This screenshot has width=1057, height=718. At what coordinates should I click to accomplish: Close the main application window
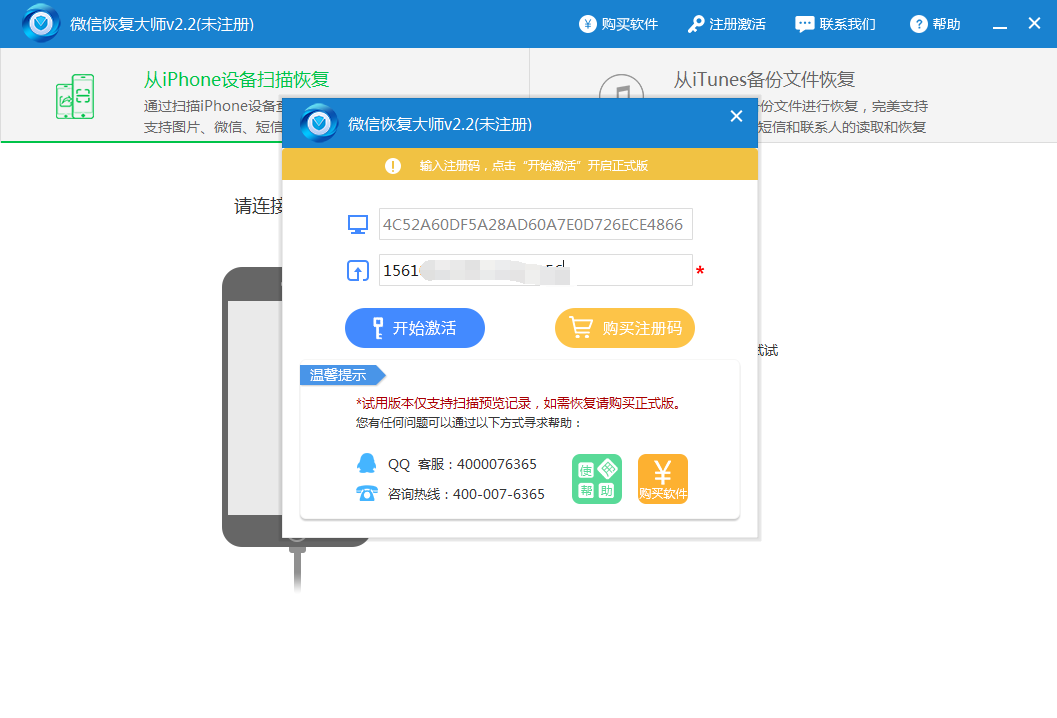tap(1034, 24)
